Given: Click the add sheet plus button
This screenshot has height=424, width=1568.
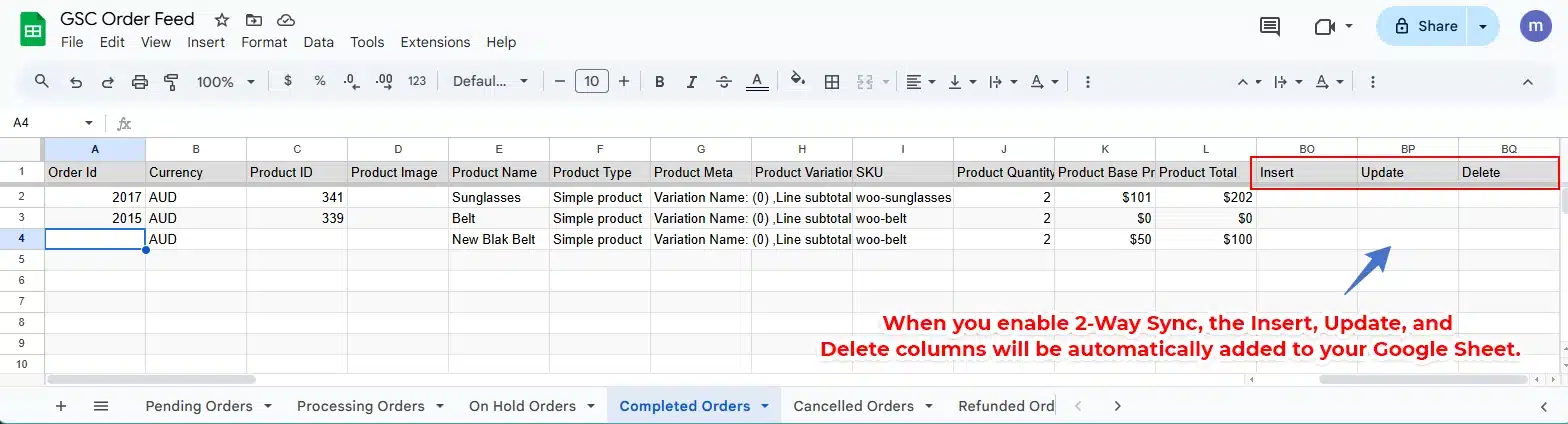Looking at the screenshot, I should point(61,406).
